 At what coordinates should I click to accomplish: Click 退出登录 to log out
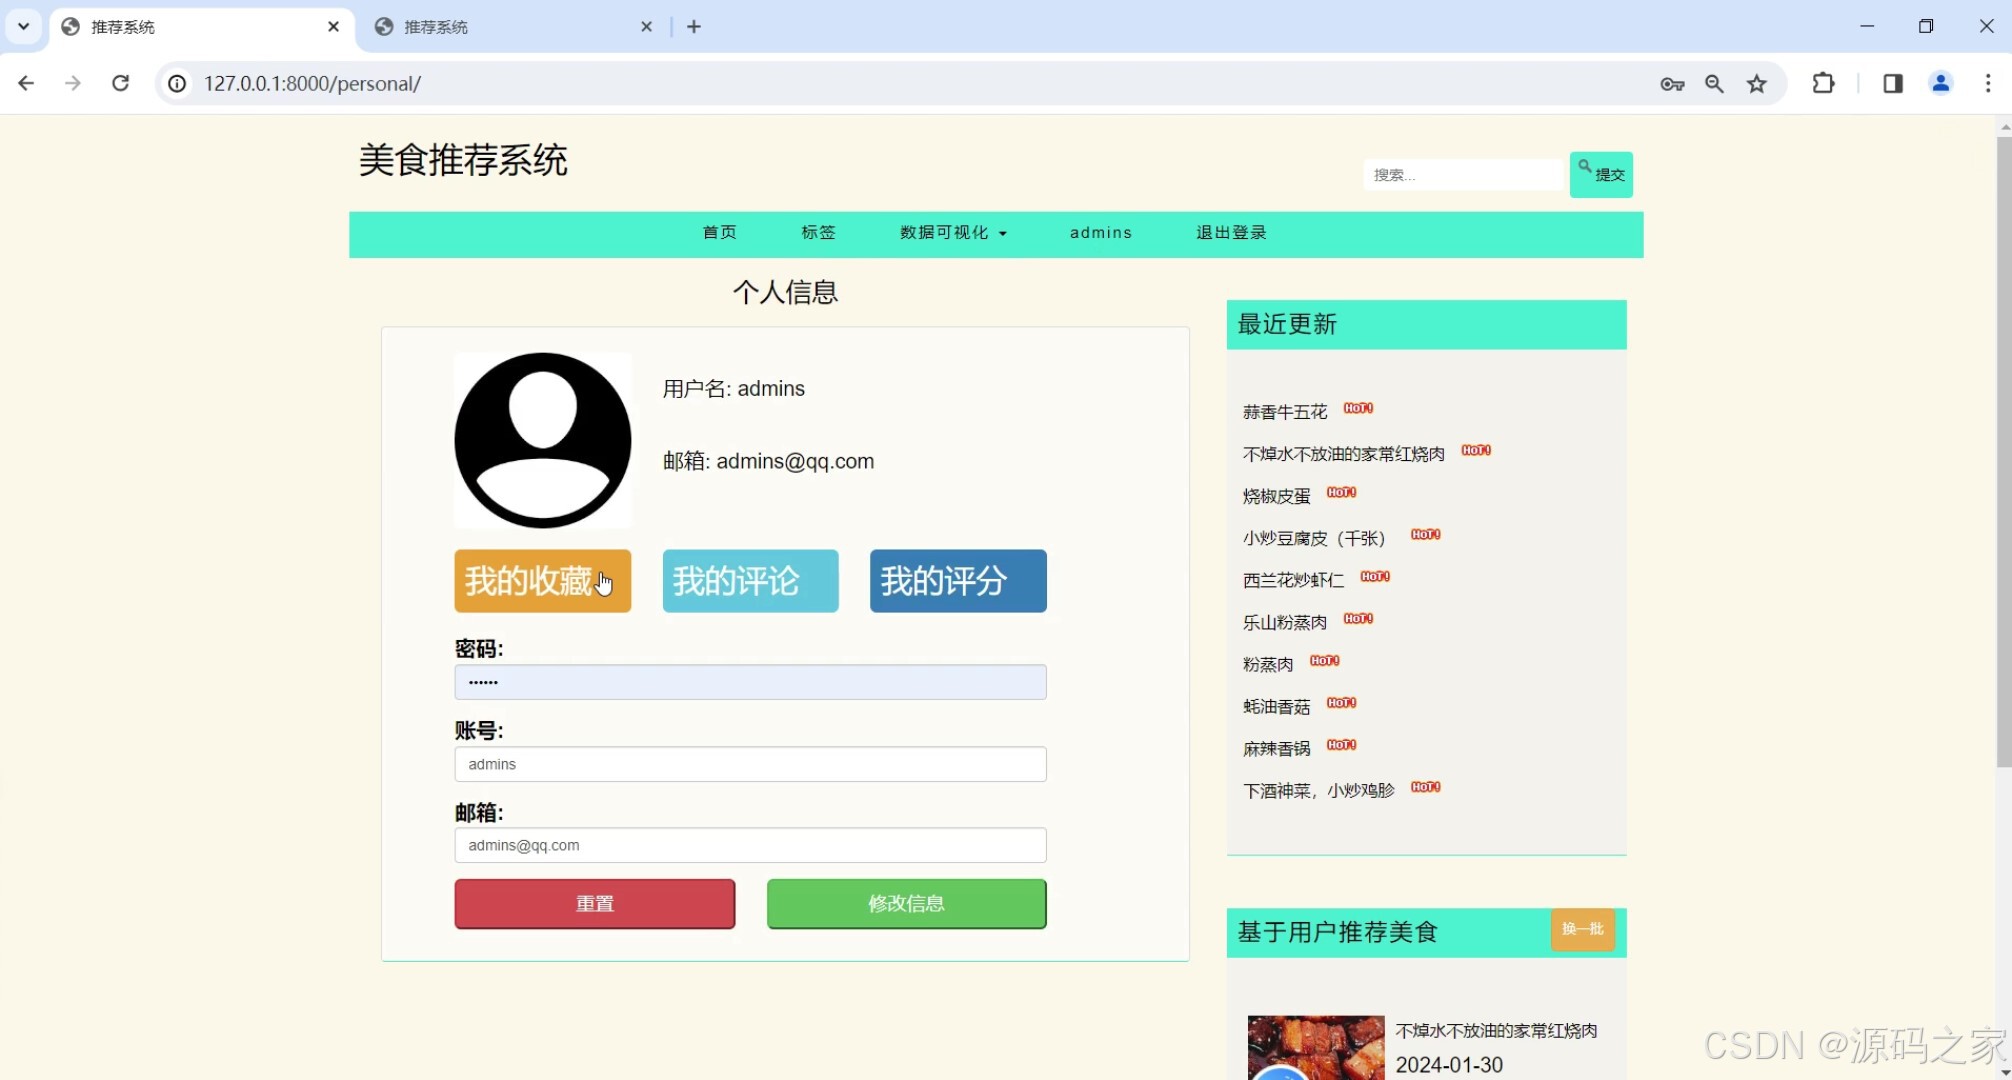(x=1230, y=232)
